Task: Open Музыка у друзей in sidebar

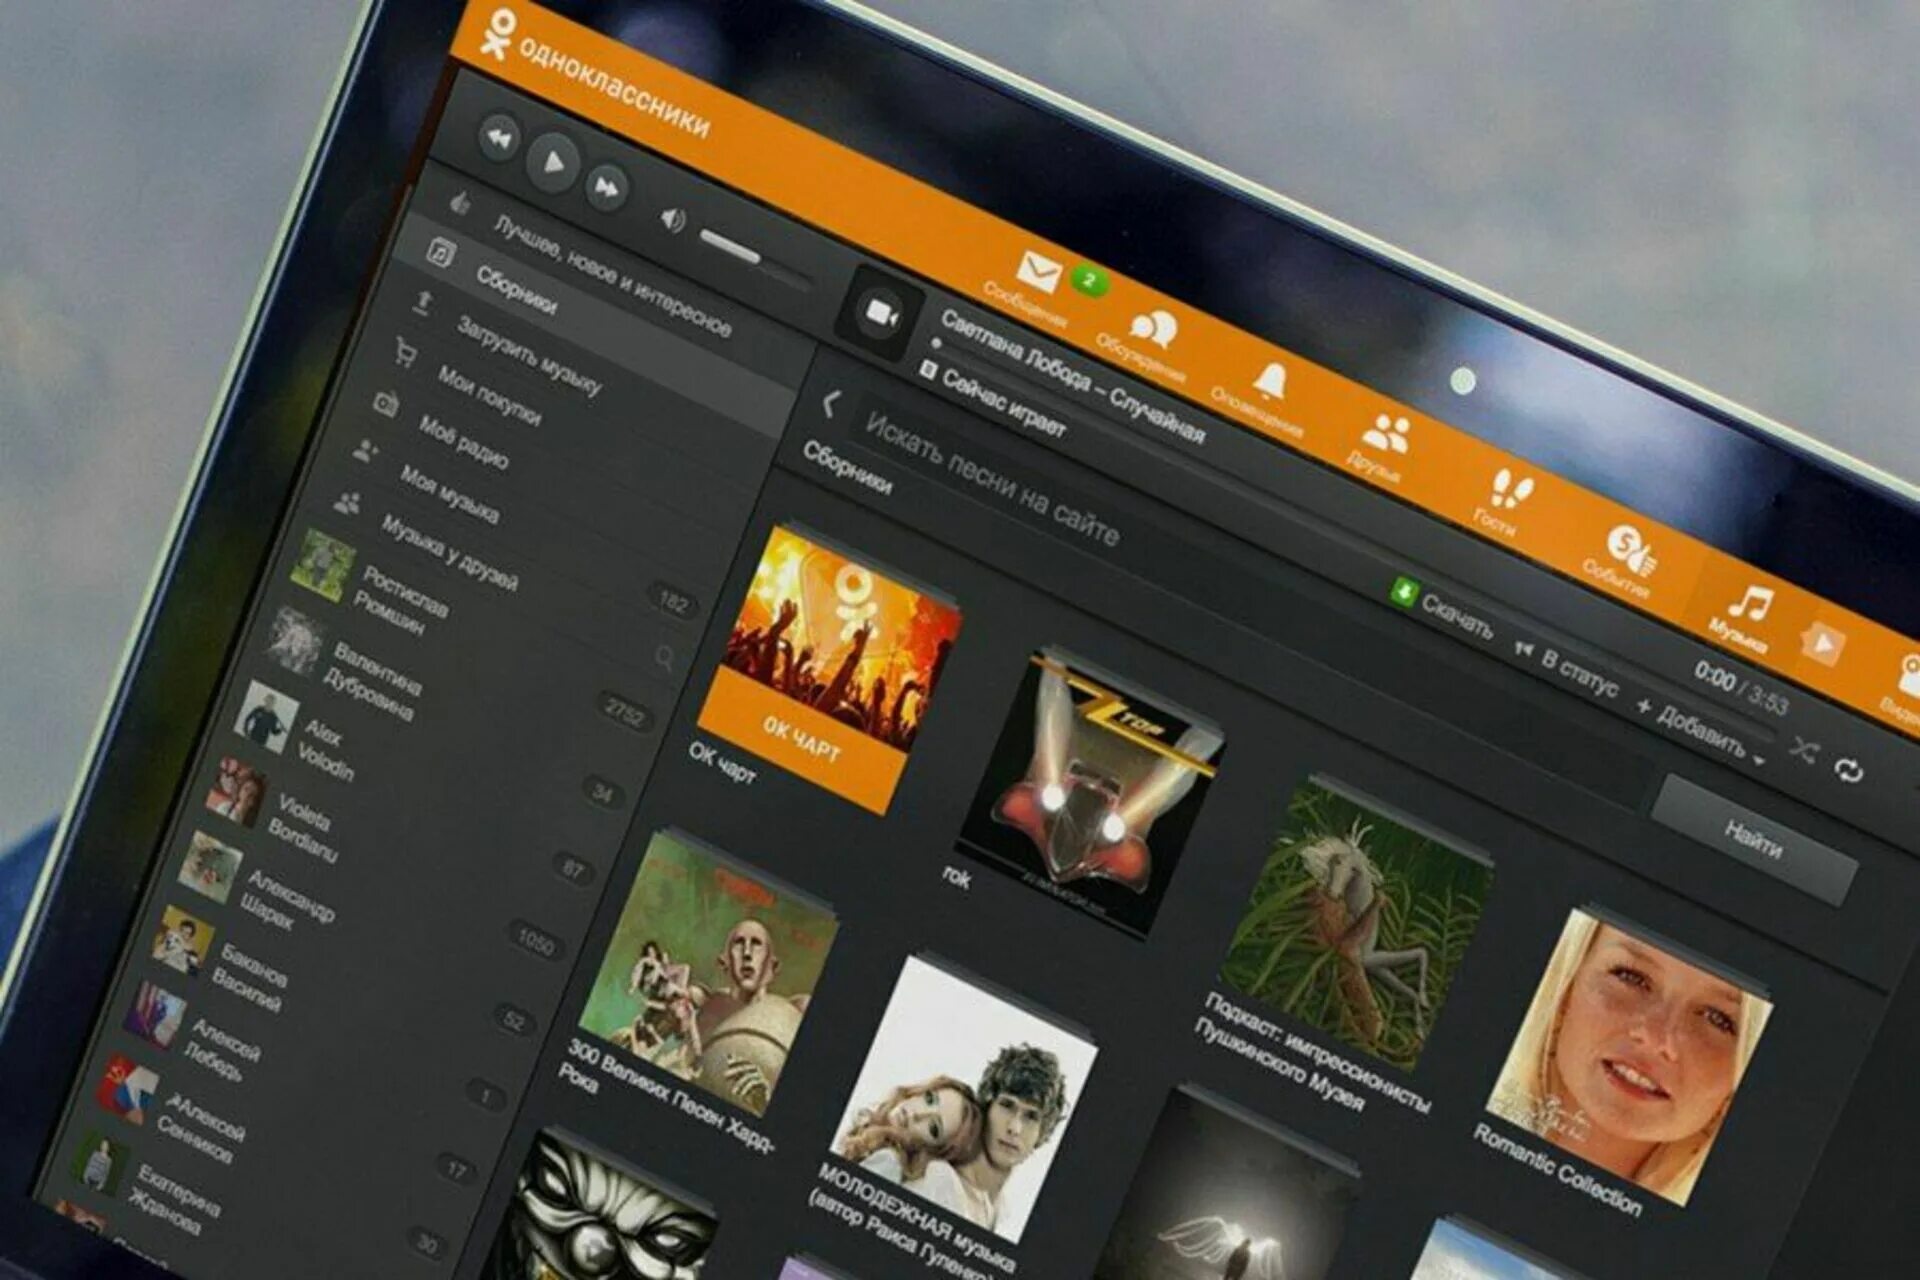Action: [449, 552]
